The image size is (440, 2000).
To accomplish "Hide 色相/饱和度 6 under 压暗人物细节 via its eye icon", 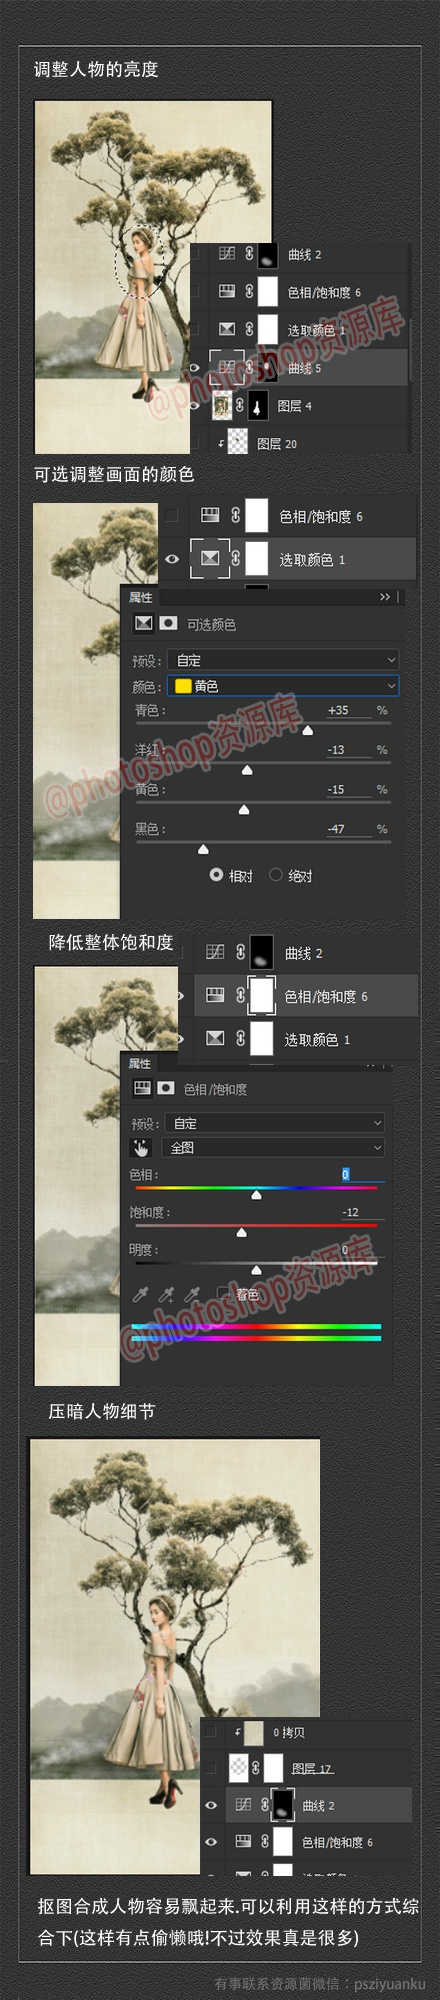I will pyautogui.click(x=211, y=1841).
